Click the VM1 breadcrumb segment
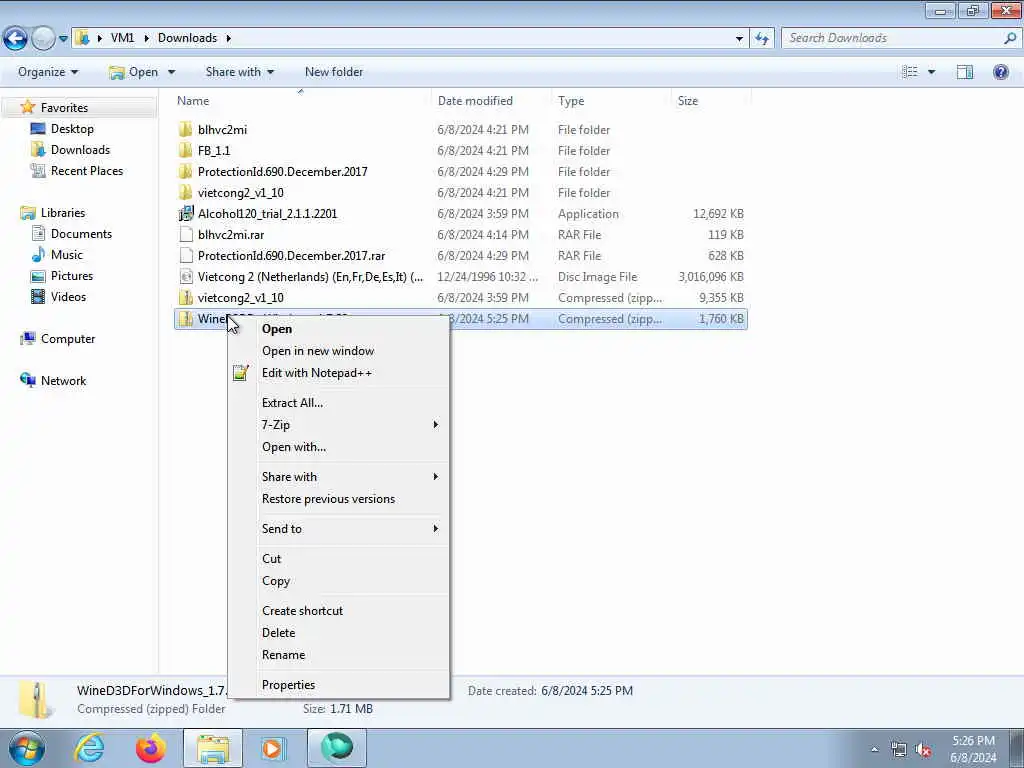Image resolution: width=1024 pixels, height=768 pixels. tap(122, 38)
